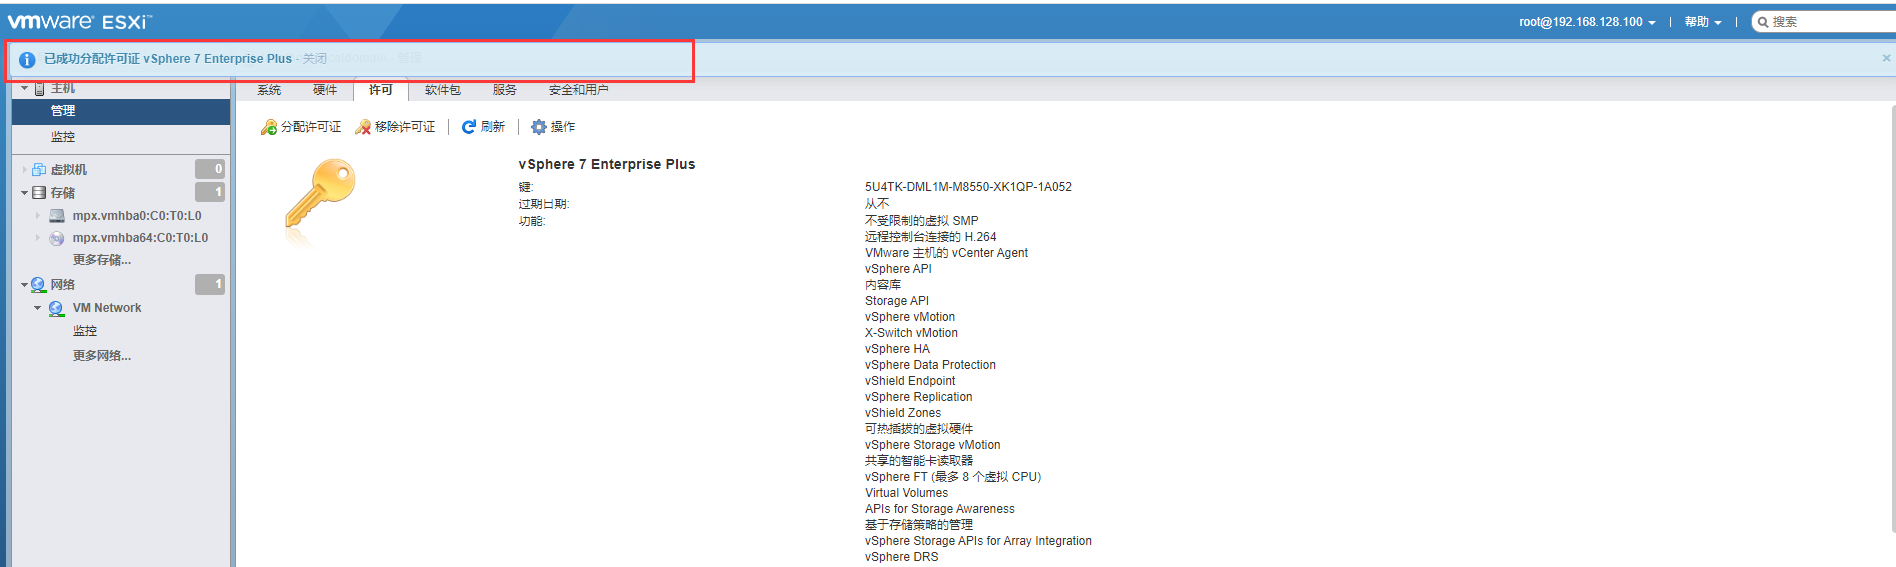Screen dimensions: 1896x567
Task: Select mpx.vmhba0:C0:T0:L0 in navigator
Action: 137,216
